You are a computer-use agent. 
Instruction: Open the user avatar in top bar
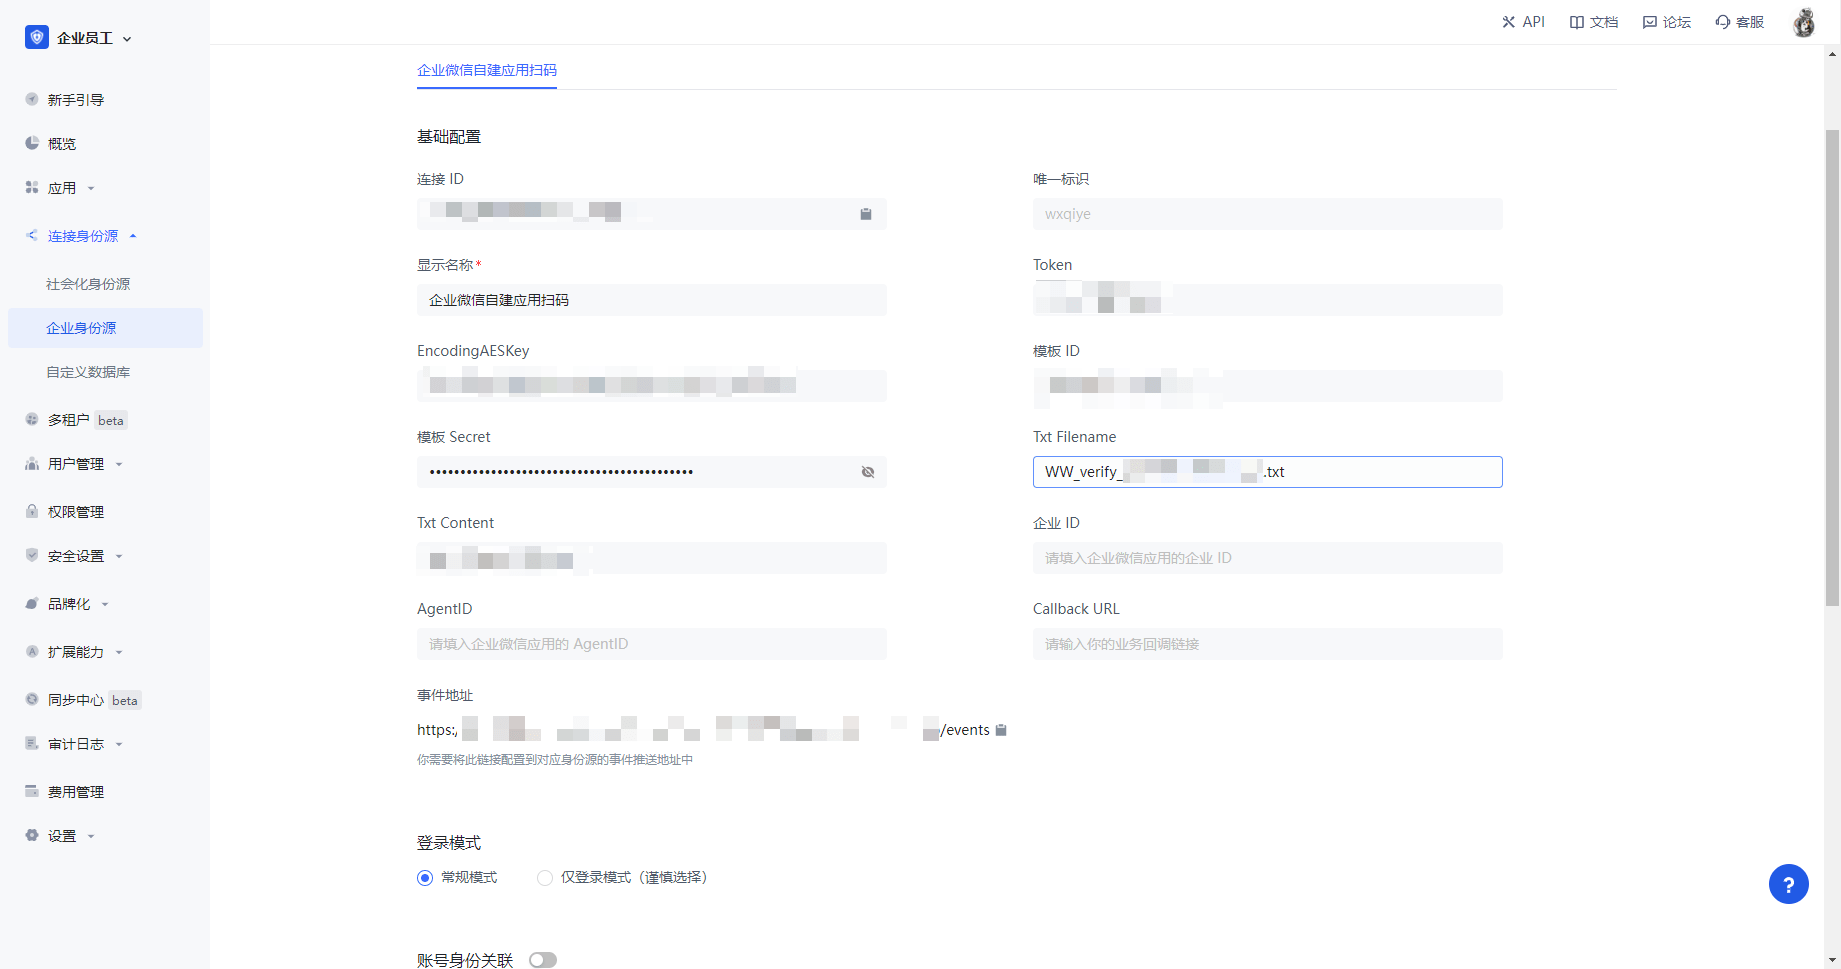(x=1803, y=22)
